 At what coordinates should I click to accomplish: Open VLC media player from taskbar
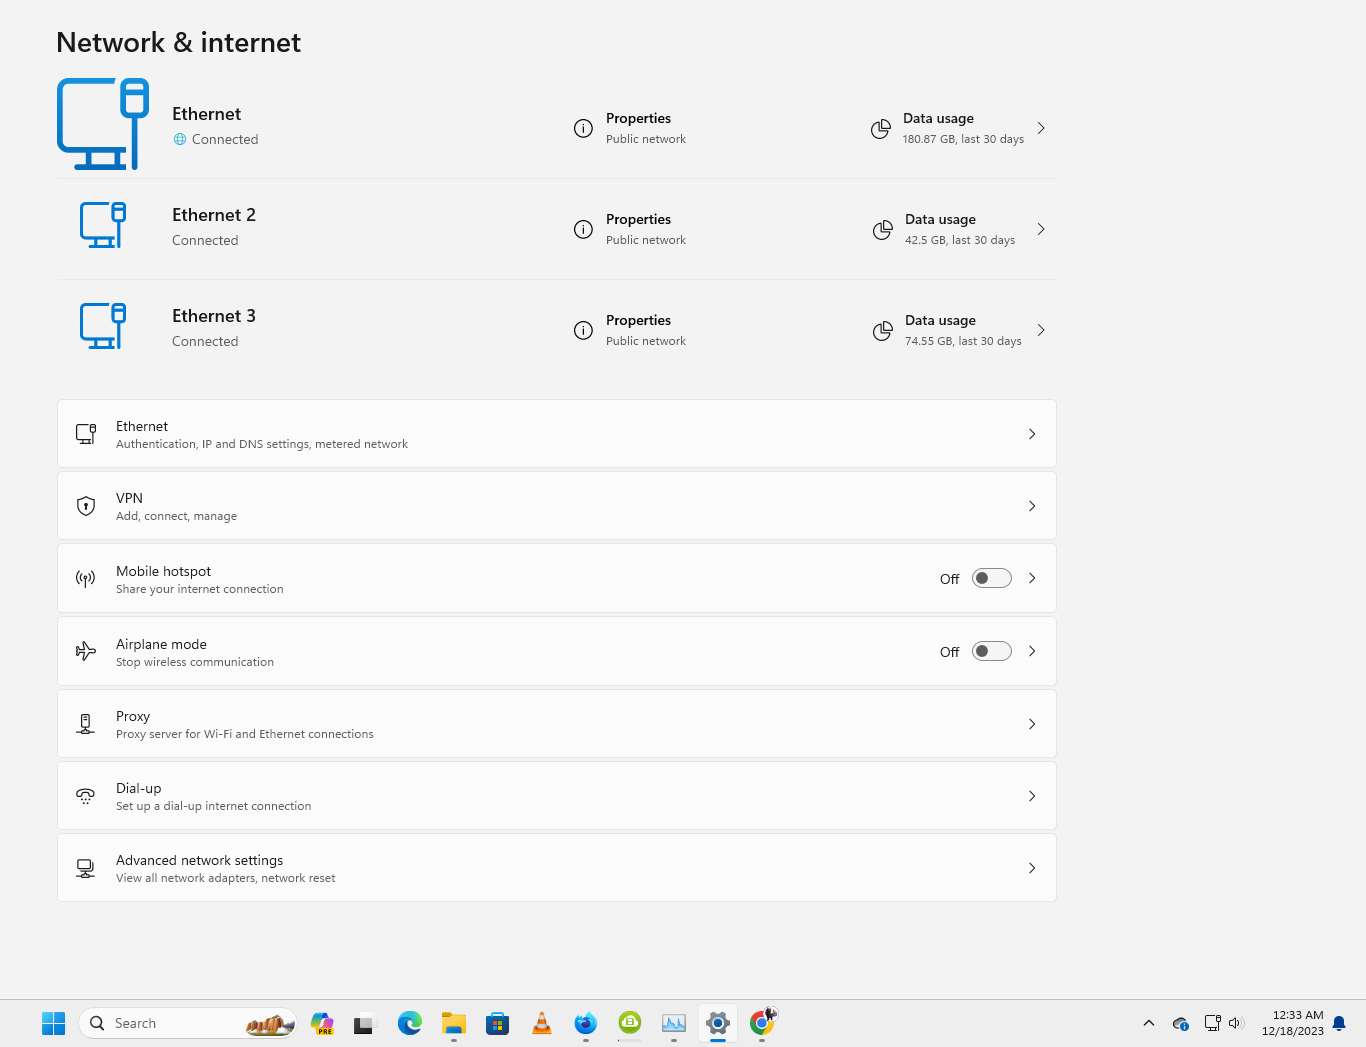tap(542, 1023)
